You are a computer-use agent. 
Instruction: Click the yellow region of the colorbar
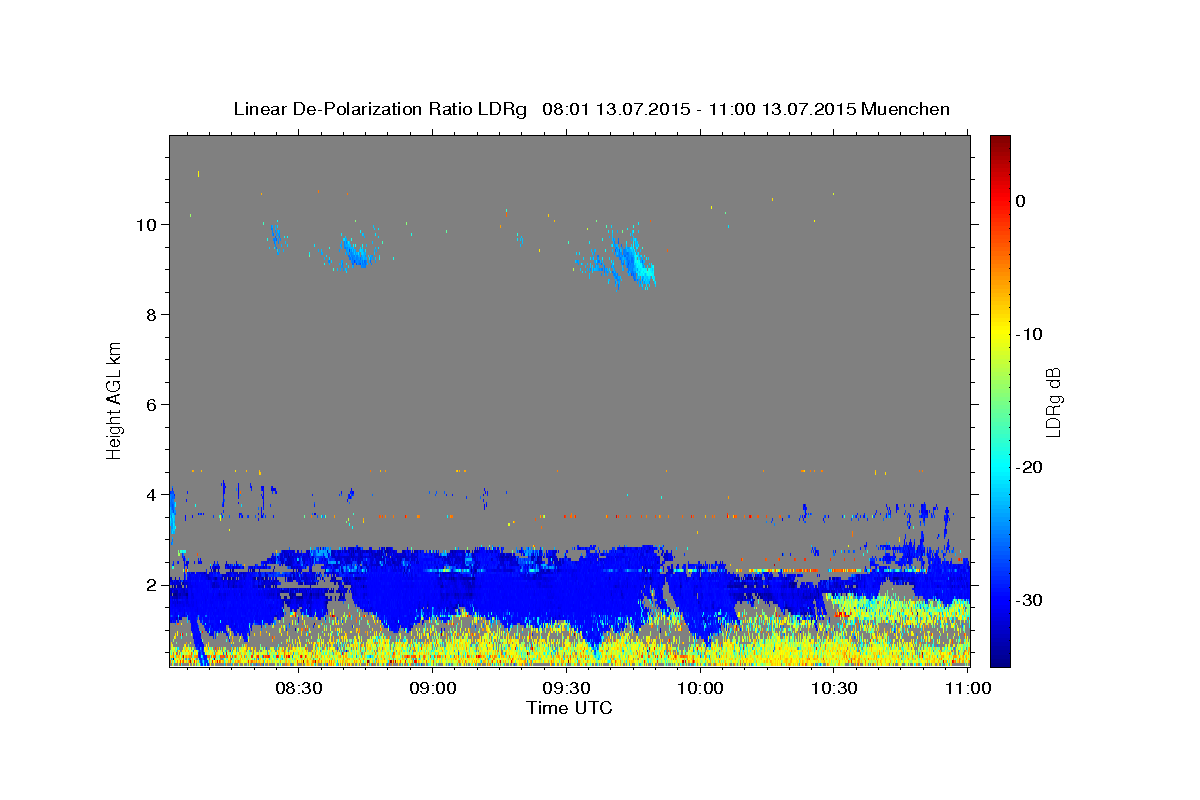(x=1000, y=334)
